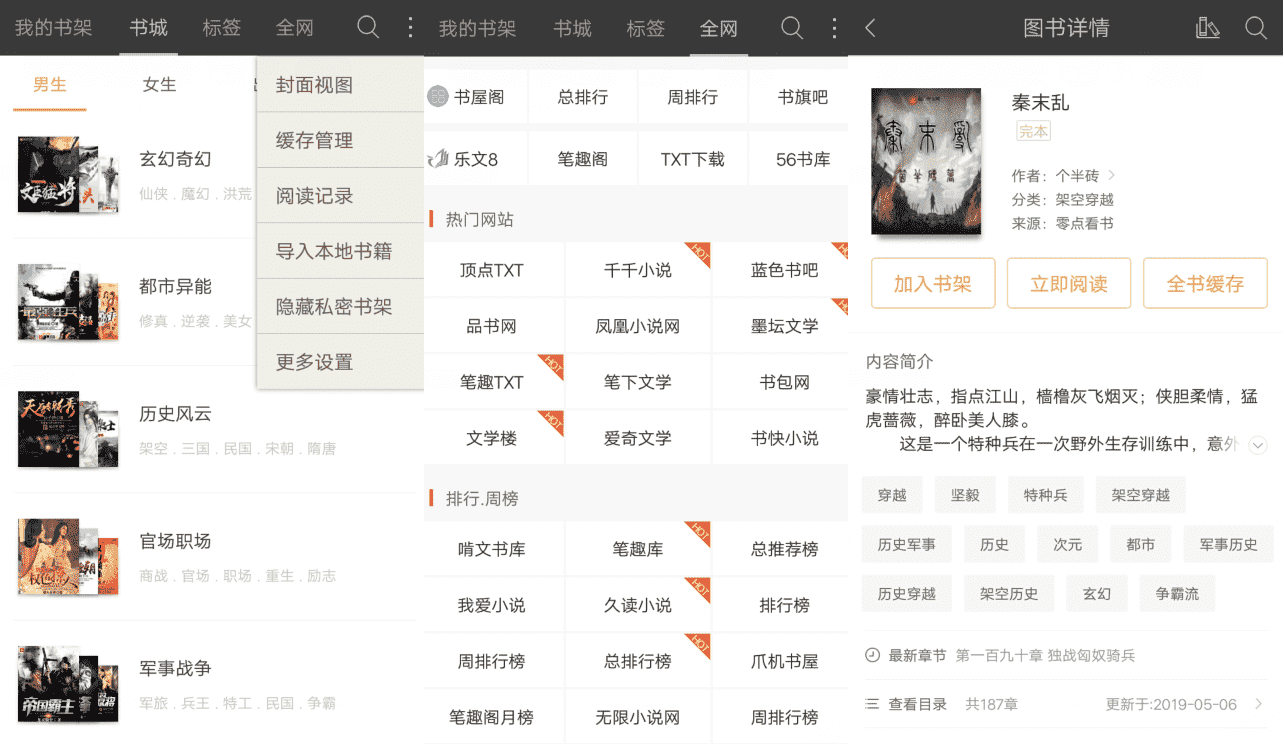Tap the bookshelf icon on 图书详情 bar
Viewport: 1284px width, 744px height.
(x=1210, y=28)
